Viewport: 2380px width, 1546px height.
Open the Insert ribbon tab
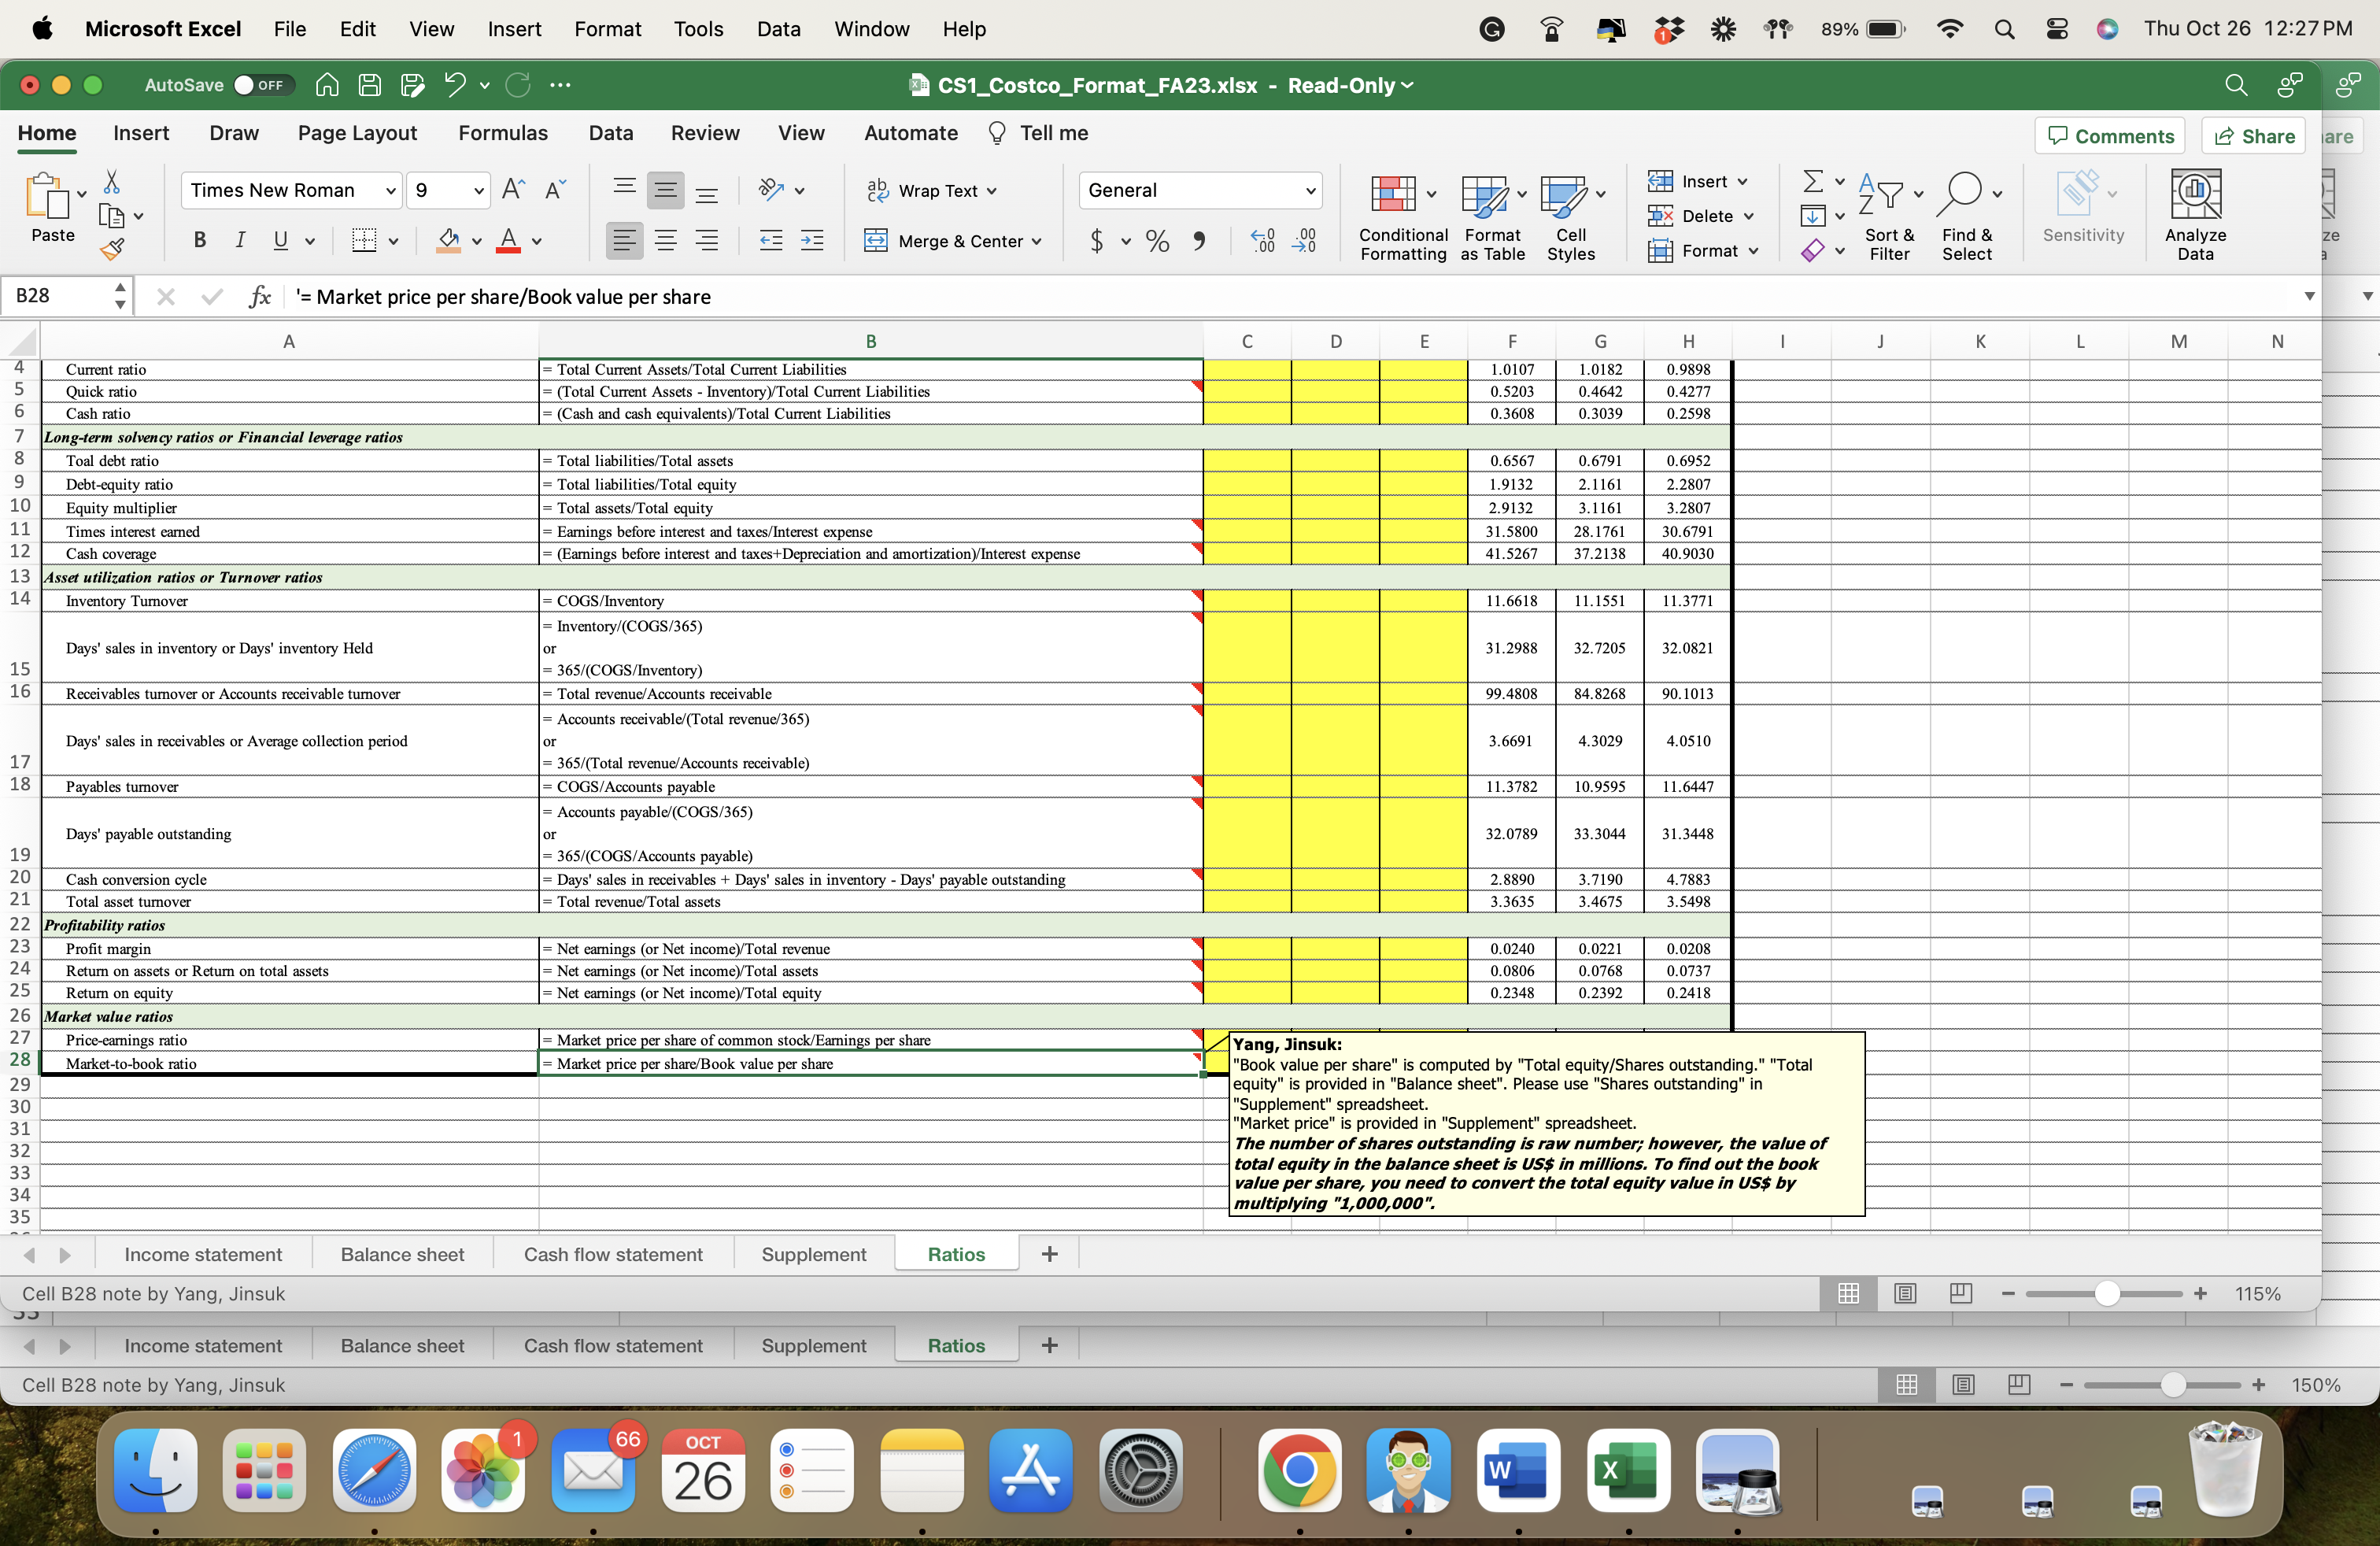tap(141, 133)
